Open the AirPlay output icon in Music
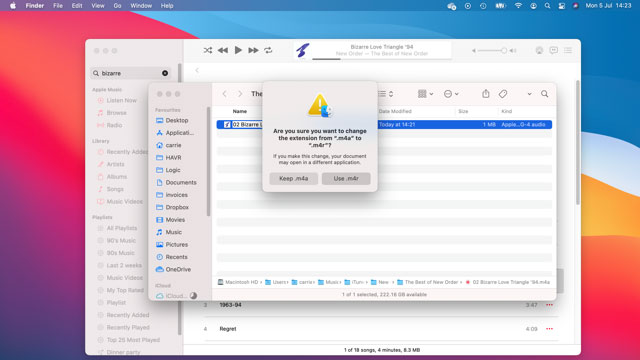 click(539, 50)
